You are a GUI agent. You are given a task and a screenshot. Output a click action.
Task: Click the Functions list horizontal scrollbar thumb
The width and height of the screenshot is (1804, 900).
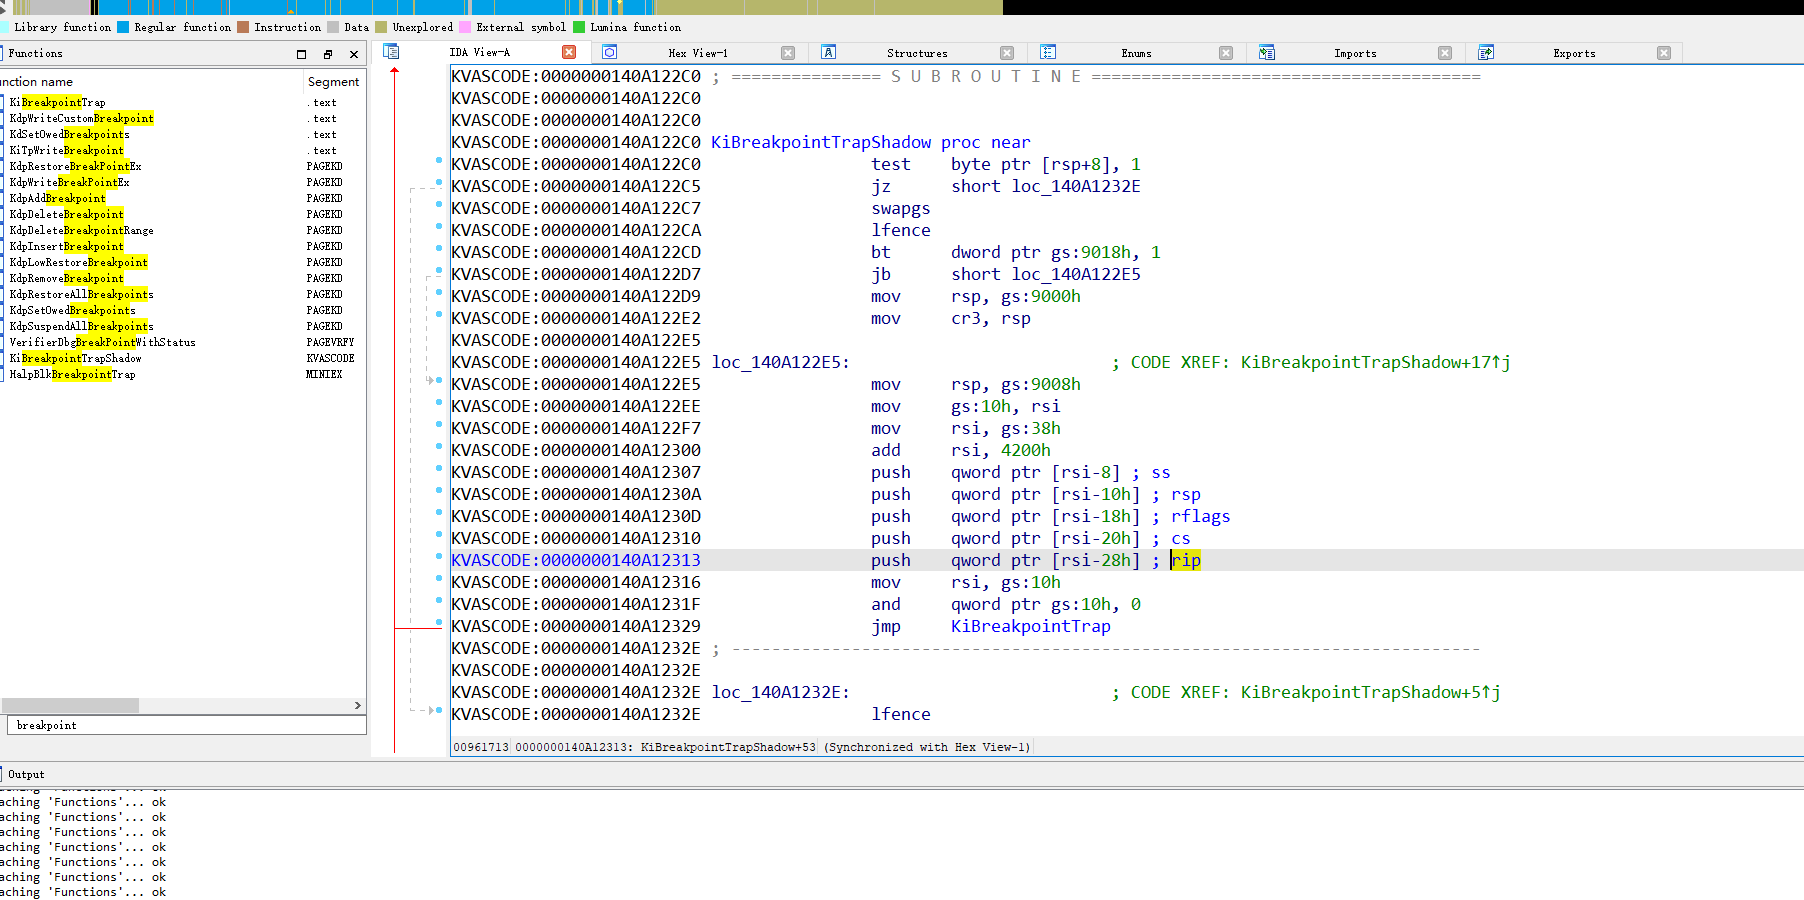coord(70,705)
